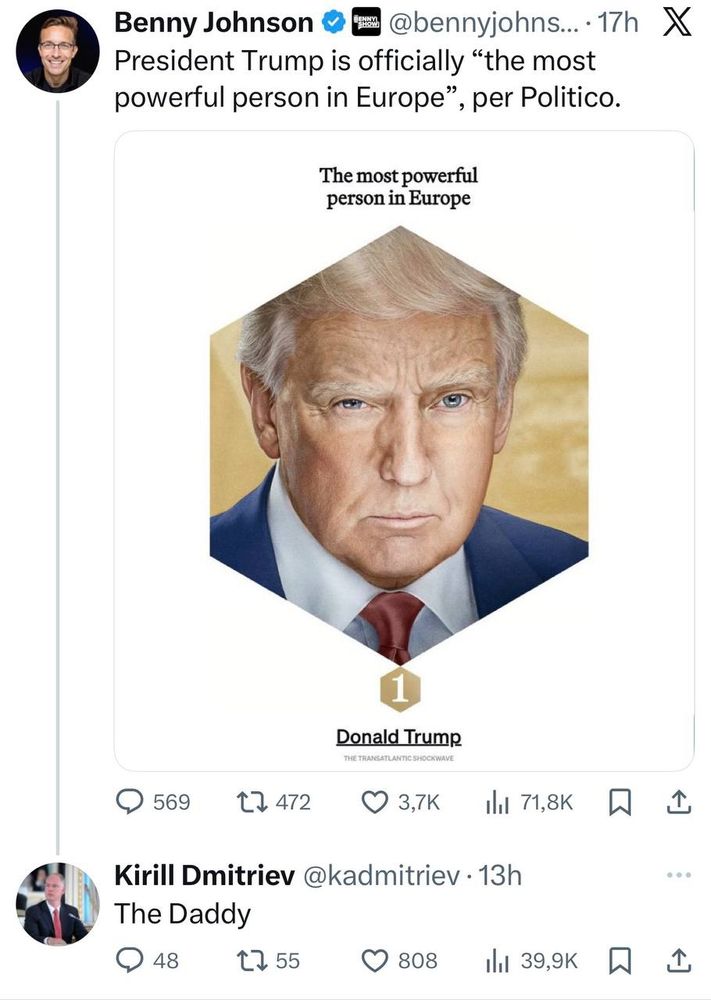711x1000 pixels.
Task: Repost Kirill Dmitriev's reply
Action: coord(246,960)
